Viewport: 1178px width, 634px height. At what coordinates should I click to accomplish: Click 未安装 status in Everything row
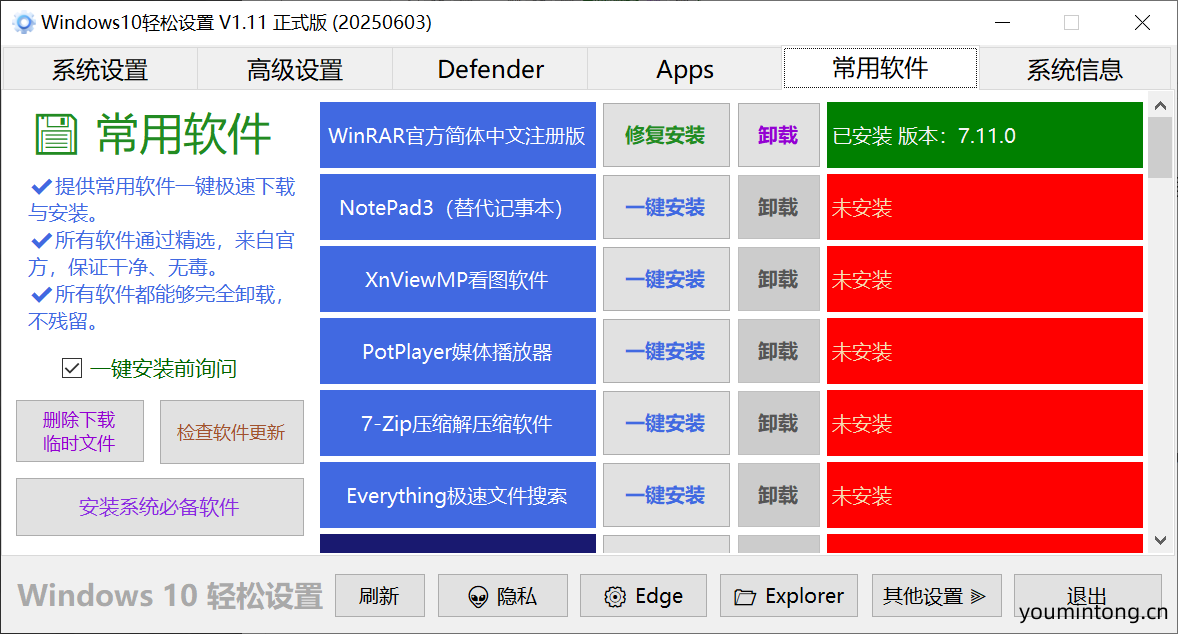coord(984,496)
